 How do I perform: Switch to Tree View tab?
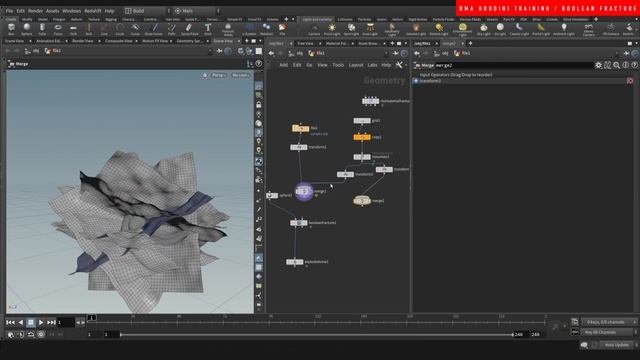pos(305,43)
